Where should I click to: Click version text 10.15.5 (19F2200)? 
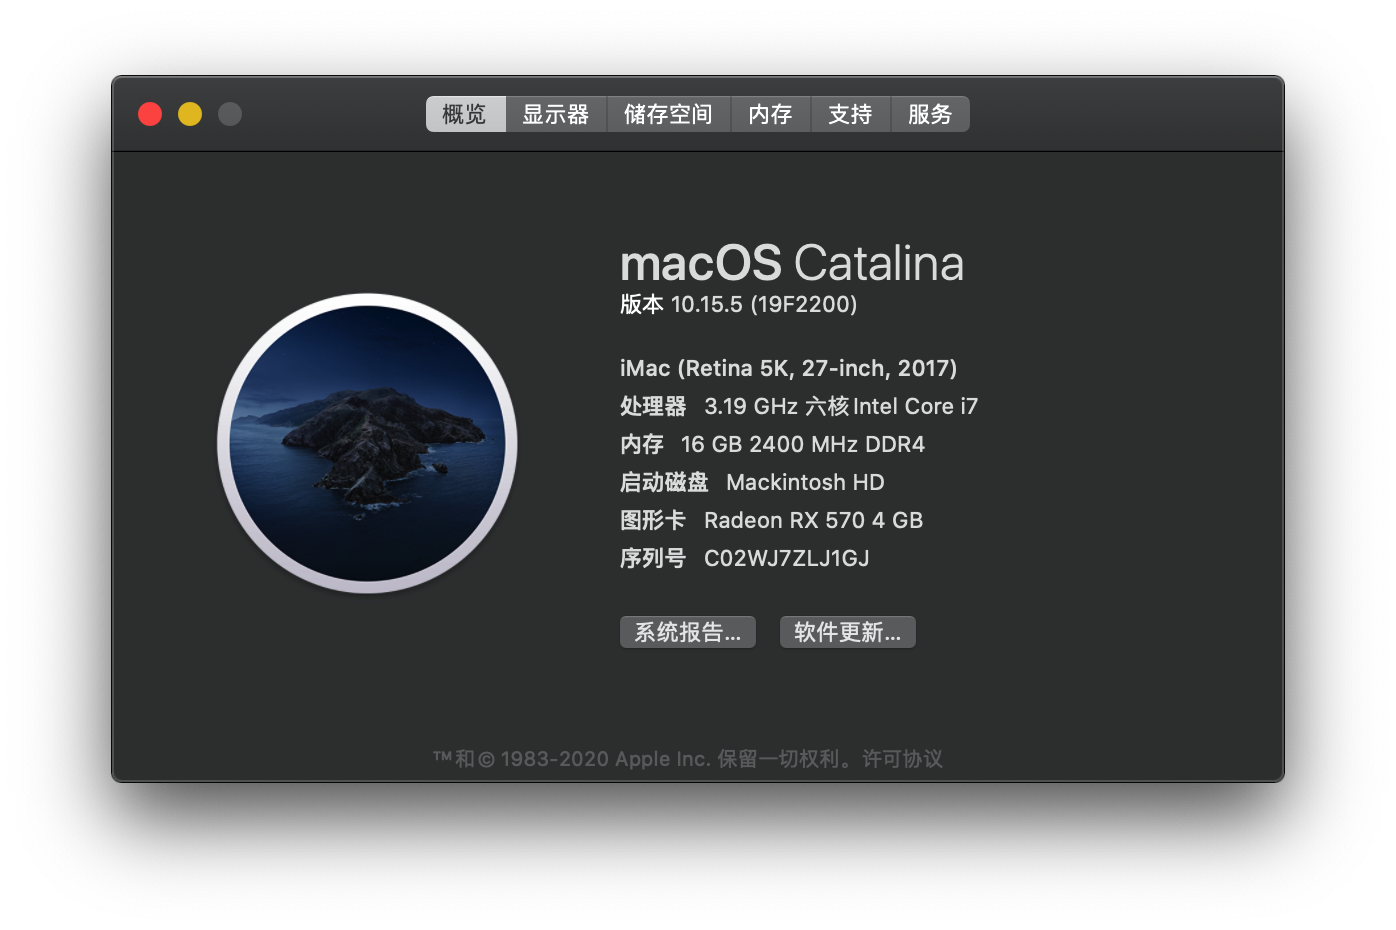coord(764,304)
